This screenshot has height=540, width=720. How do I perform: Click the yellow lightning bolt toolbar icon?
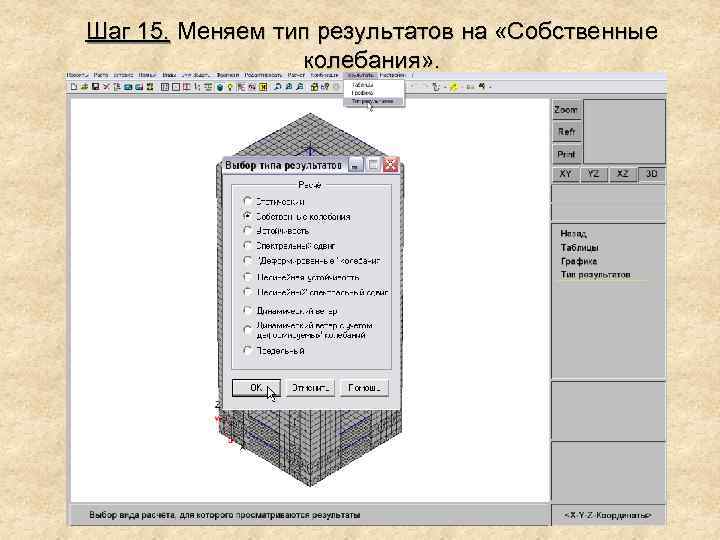click(454, 87)
